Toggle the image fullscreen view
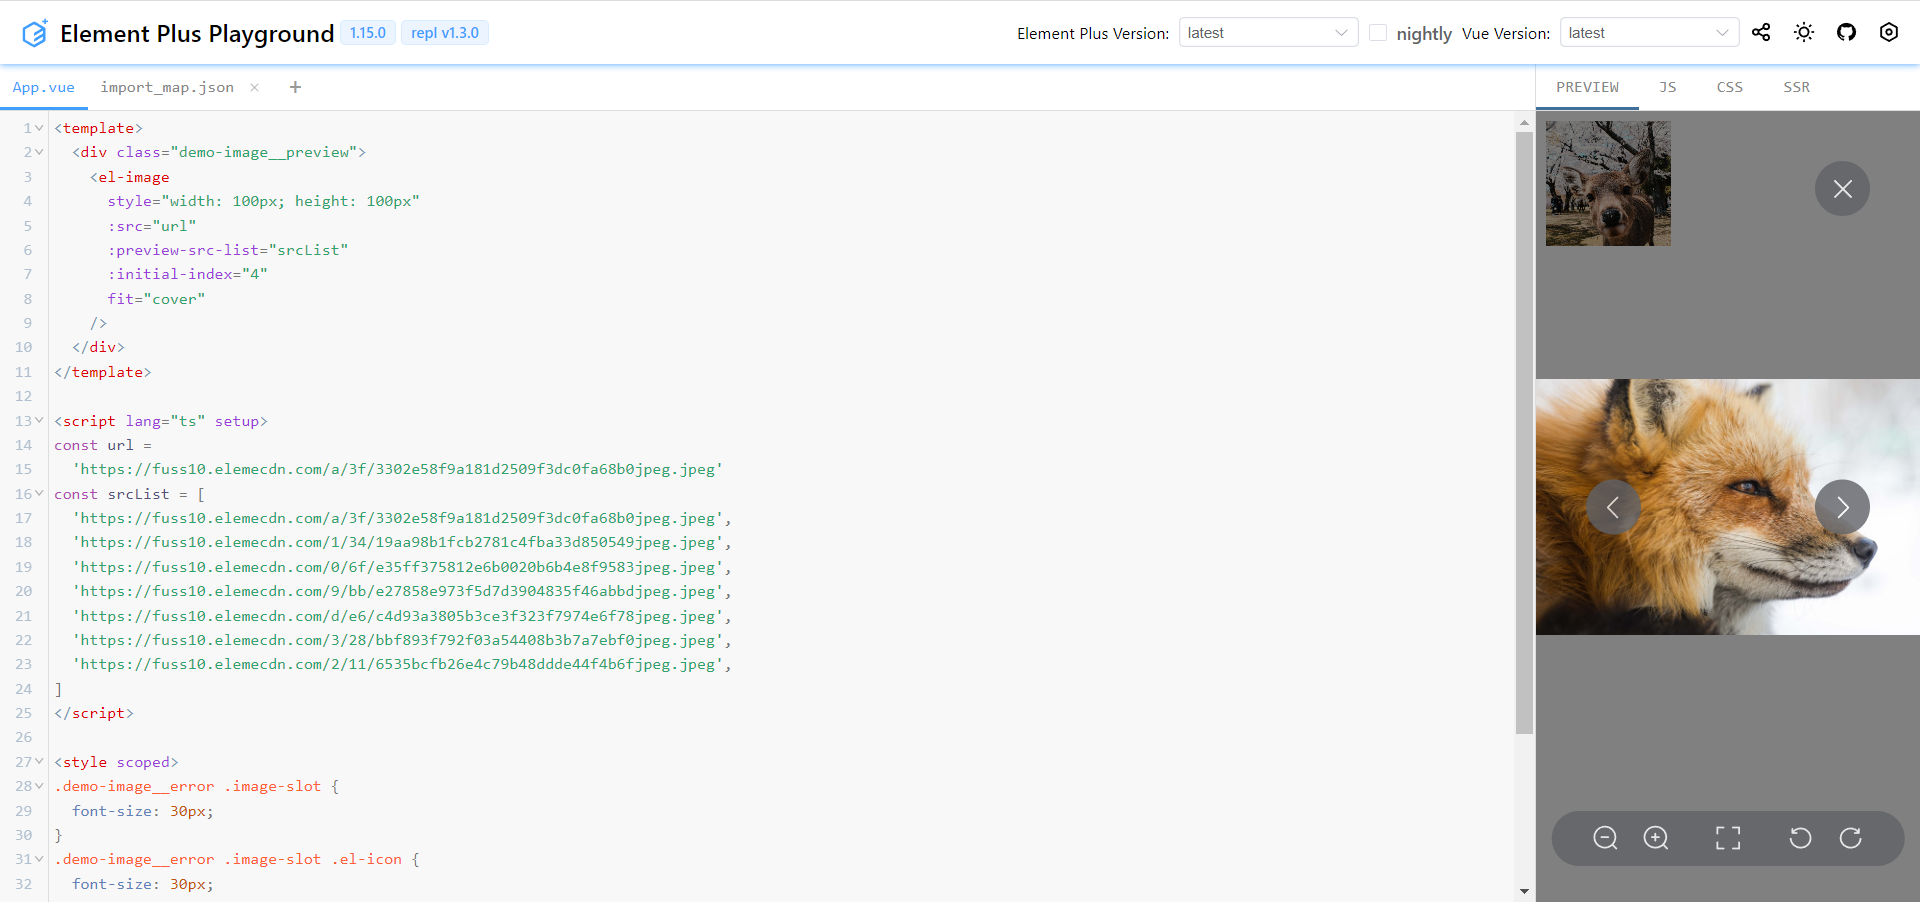This screenshot has width=1920, height=902. [x=1728, y=839]
